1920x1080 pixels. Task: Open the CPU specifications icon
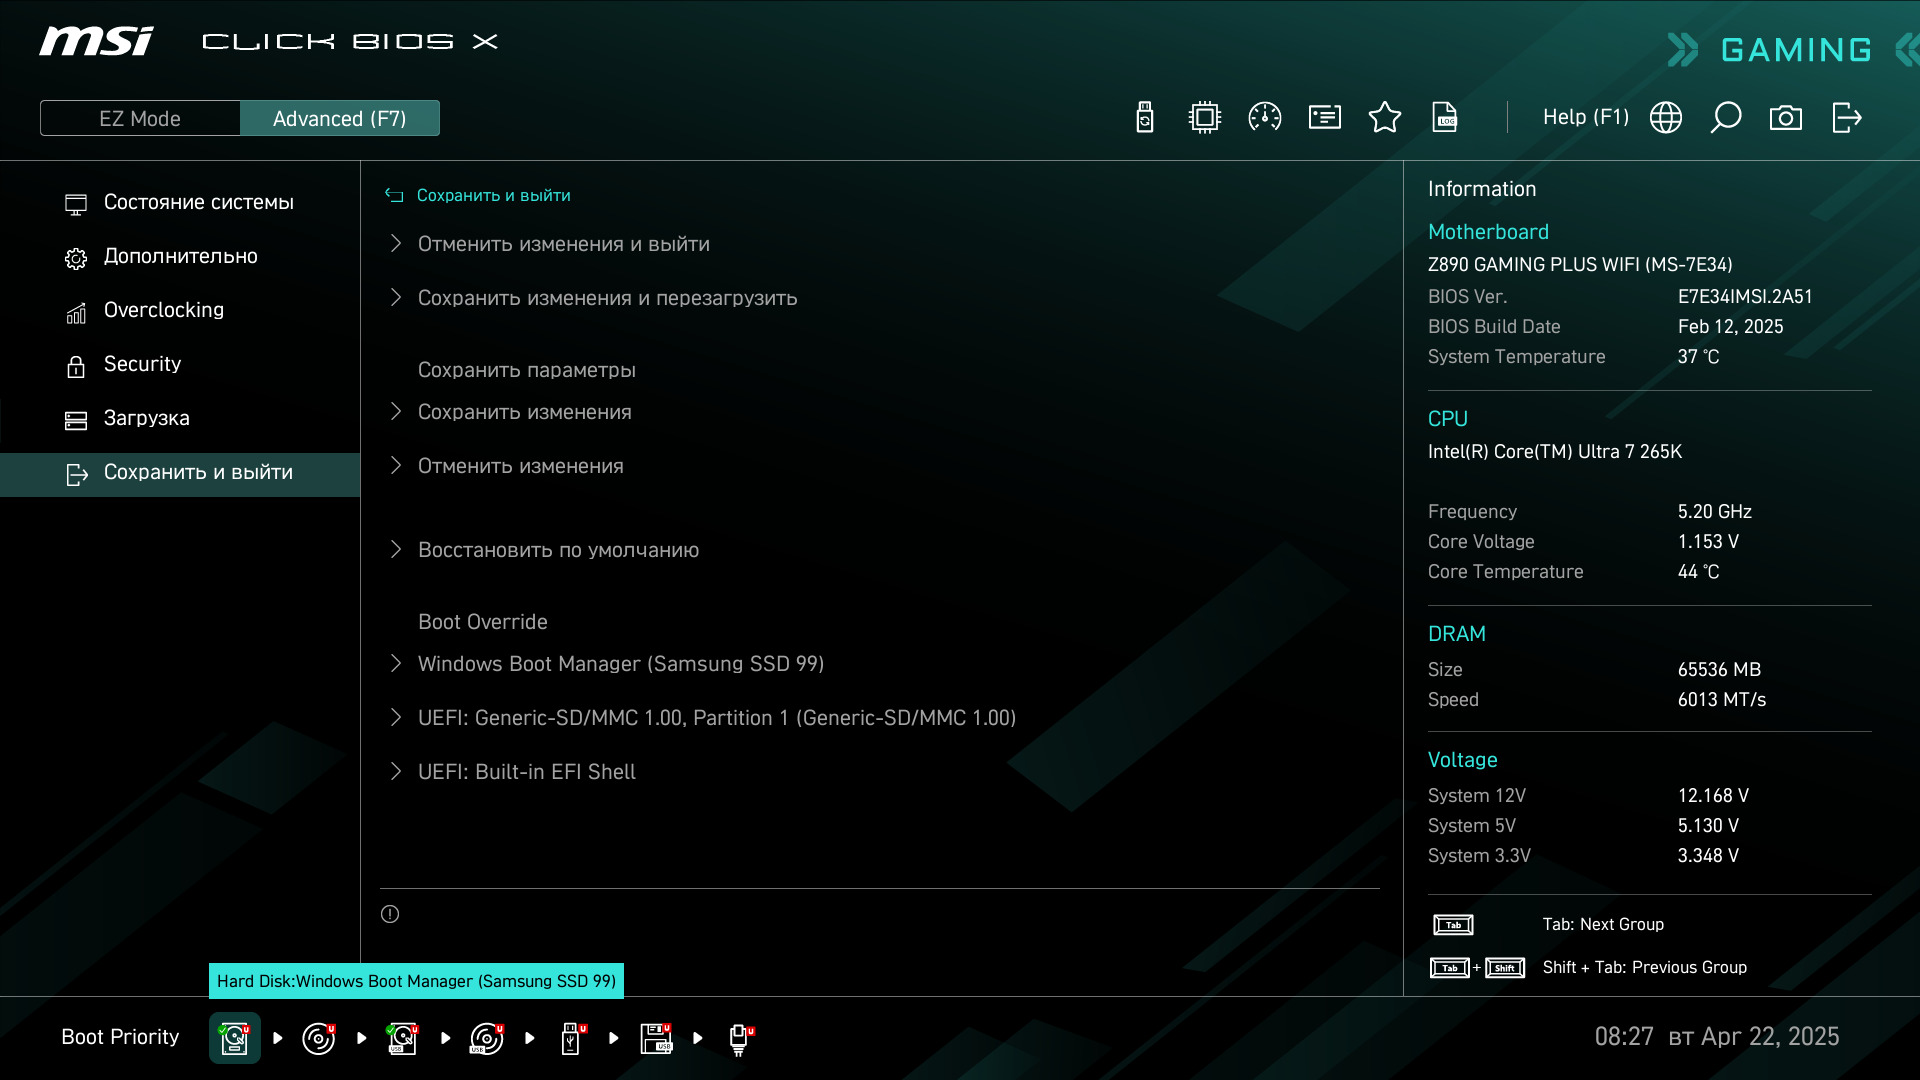click(x=1205, y=118)
